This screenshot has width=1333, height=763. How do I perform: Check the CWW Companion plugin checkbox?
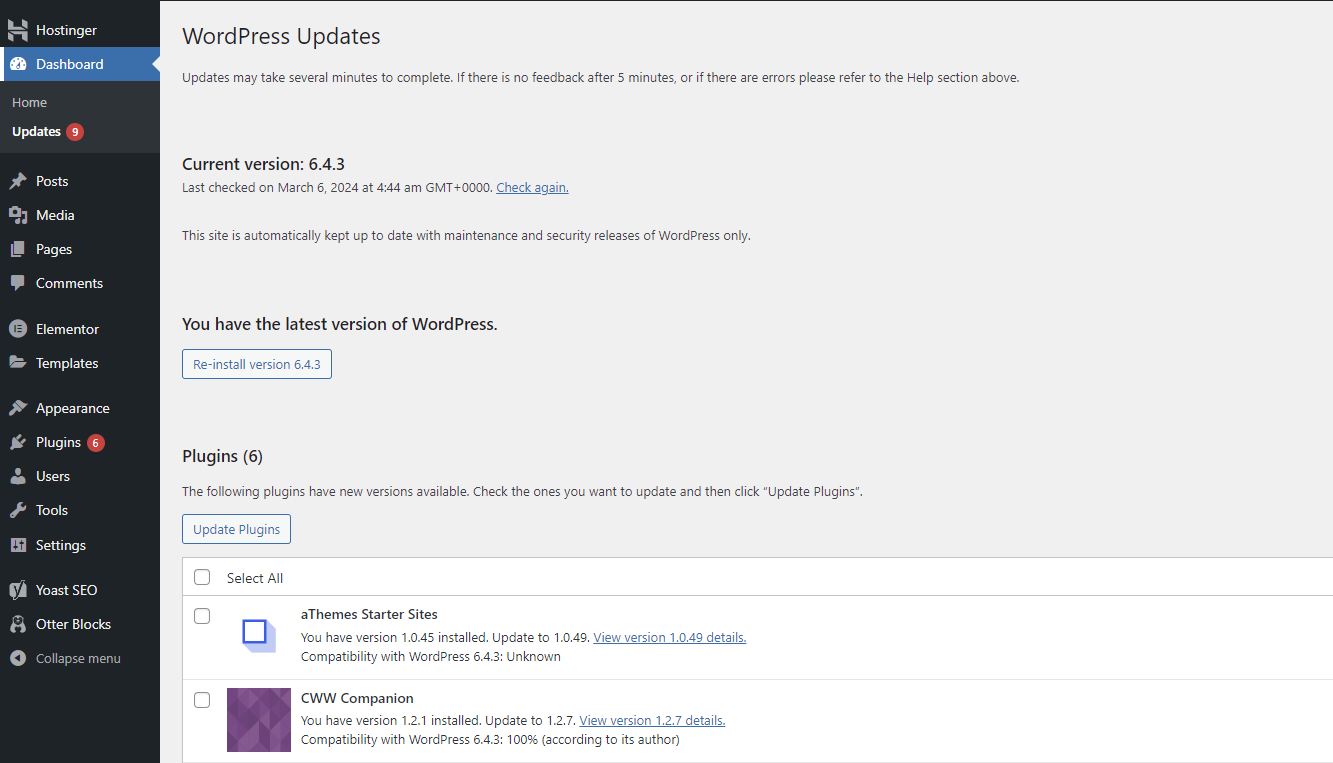(202, 700)
